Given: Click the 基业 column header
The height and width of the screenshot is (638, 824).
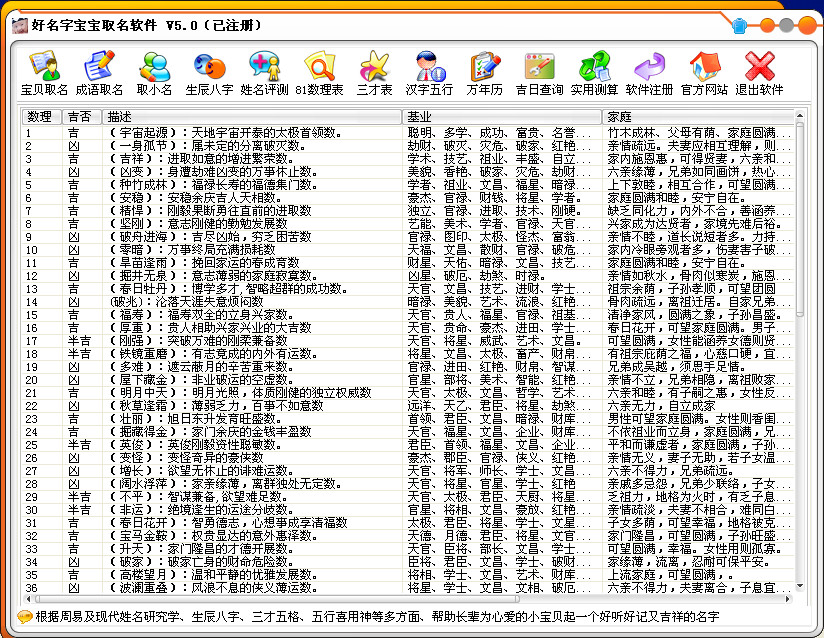Looking at the screenshot, I should tap(502, 117).
